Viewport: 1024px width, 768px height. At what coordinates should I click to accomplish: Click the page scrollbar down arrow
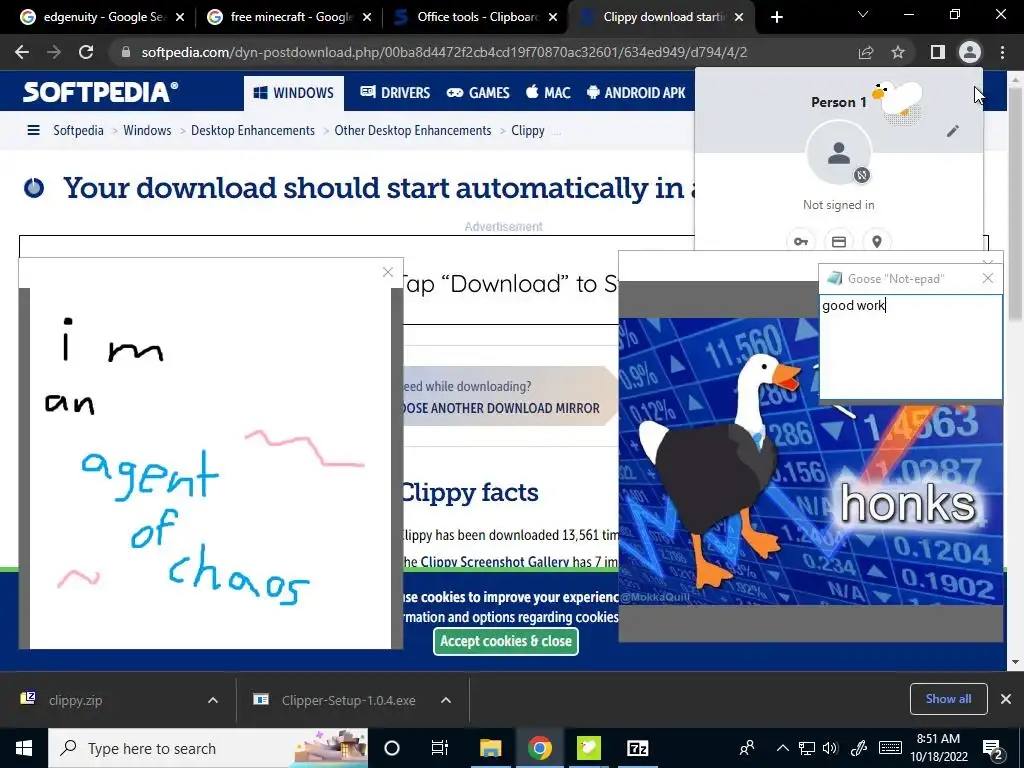pyautogui.click(x=1016, y=662)
